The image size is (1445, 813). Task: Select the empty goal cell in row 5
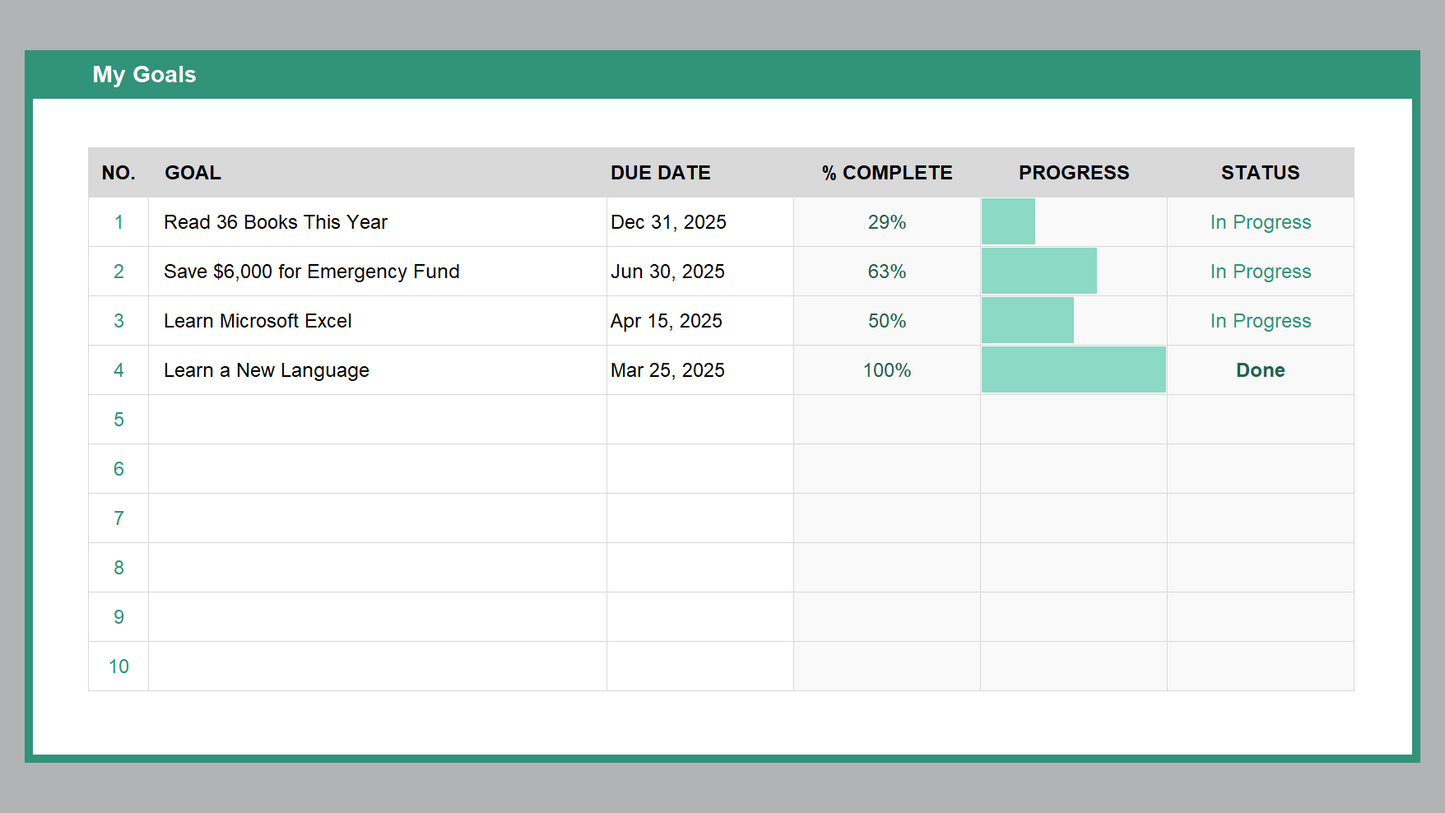[x=377, y=419]
